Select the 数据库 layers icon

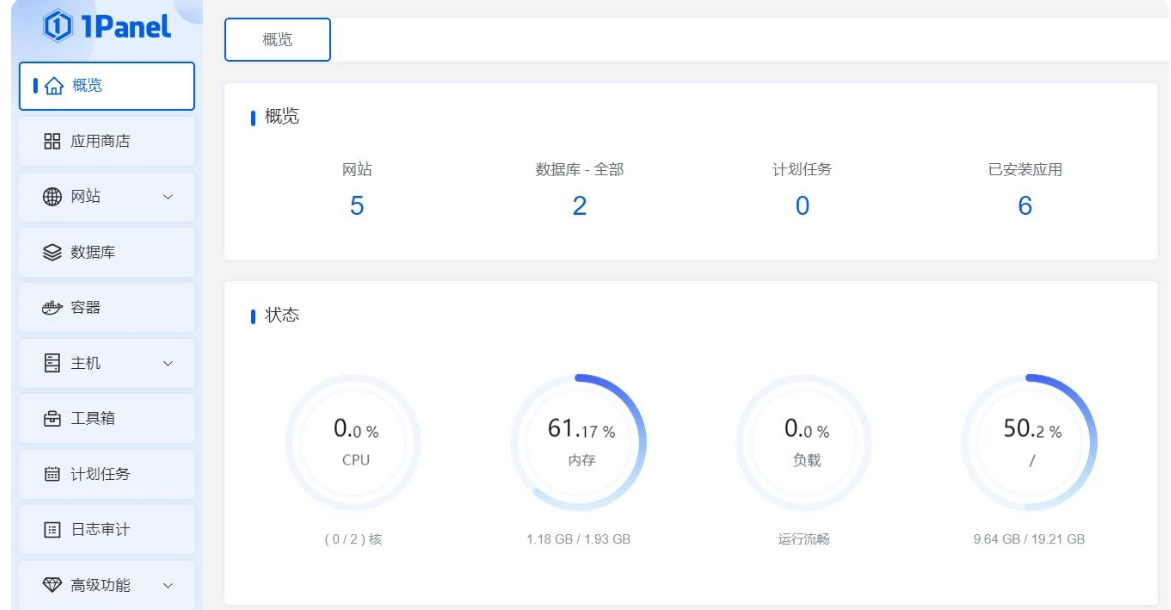click(x=53, y=252)
